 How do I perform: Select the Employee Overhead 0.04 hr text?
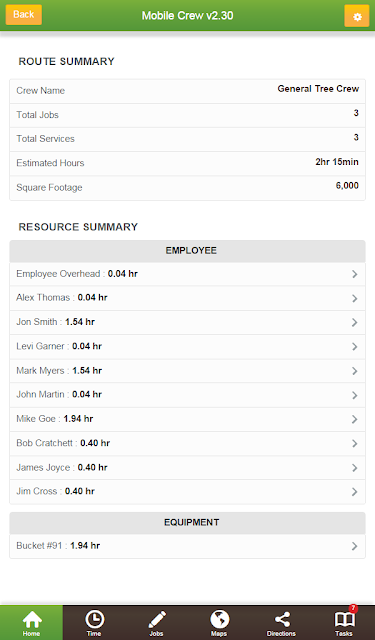coord(77,273)
